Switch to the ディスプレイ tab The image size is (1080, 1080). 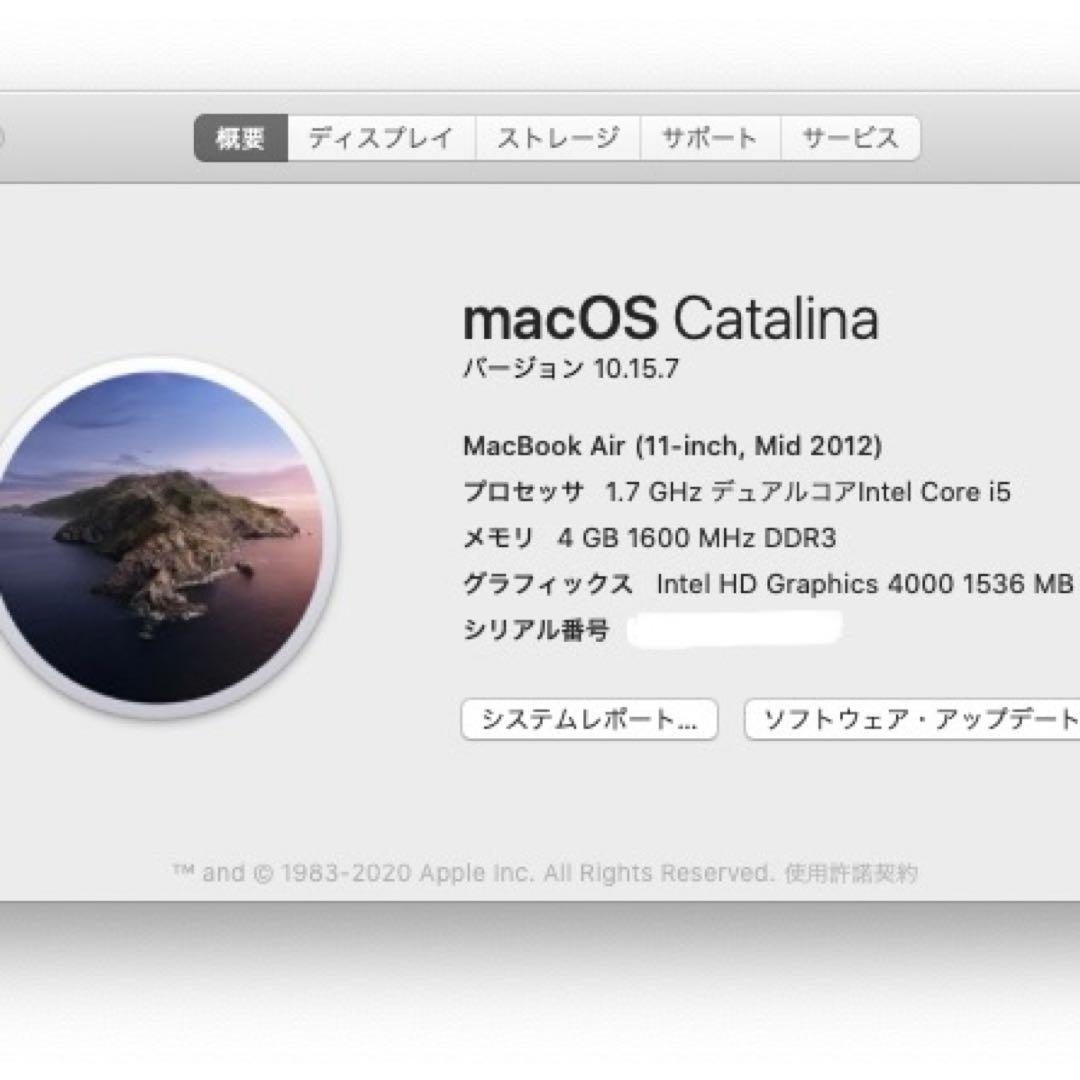380,139
